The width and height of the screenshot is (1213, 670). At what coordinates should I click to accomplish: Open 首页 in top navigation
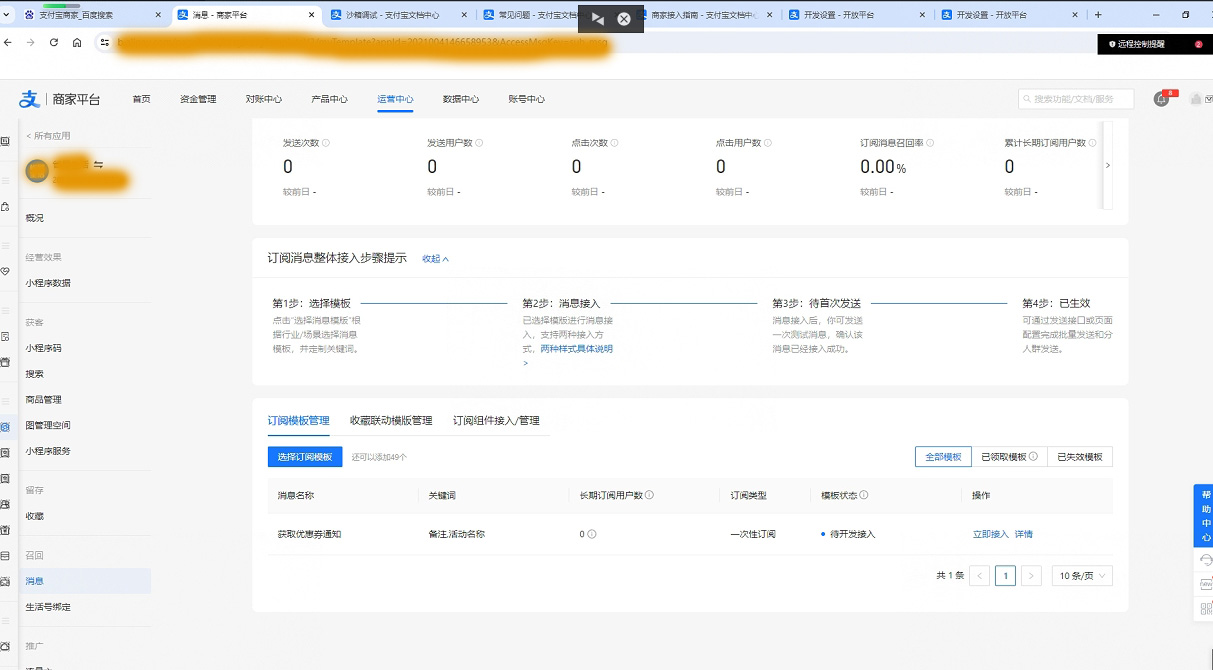point(141,99)
